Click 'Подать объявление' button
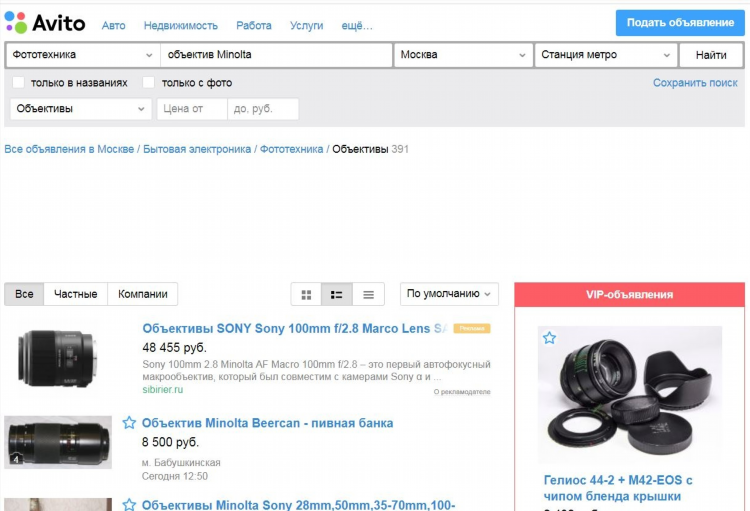Image resolution: width=750 pixels, height=511 pixels. (680, 22)
